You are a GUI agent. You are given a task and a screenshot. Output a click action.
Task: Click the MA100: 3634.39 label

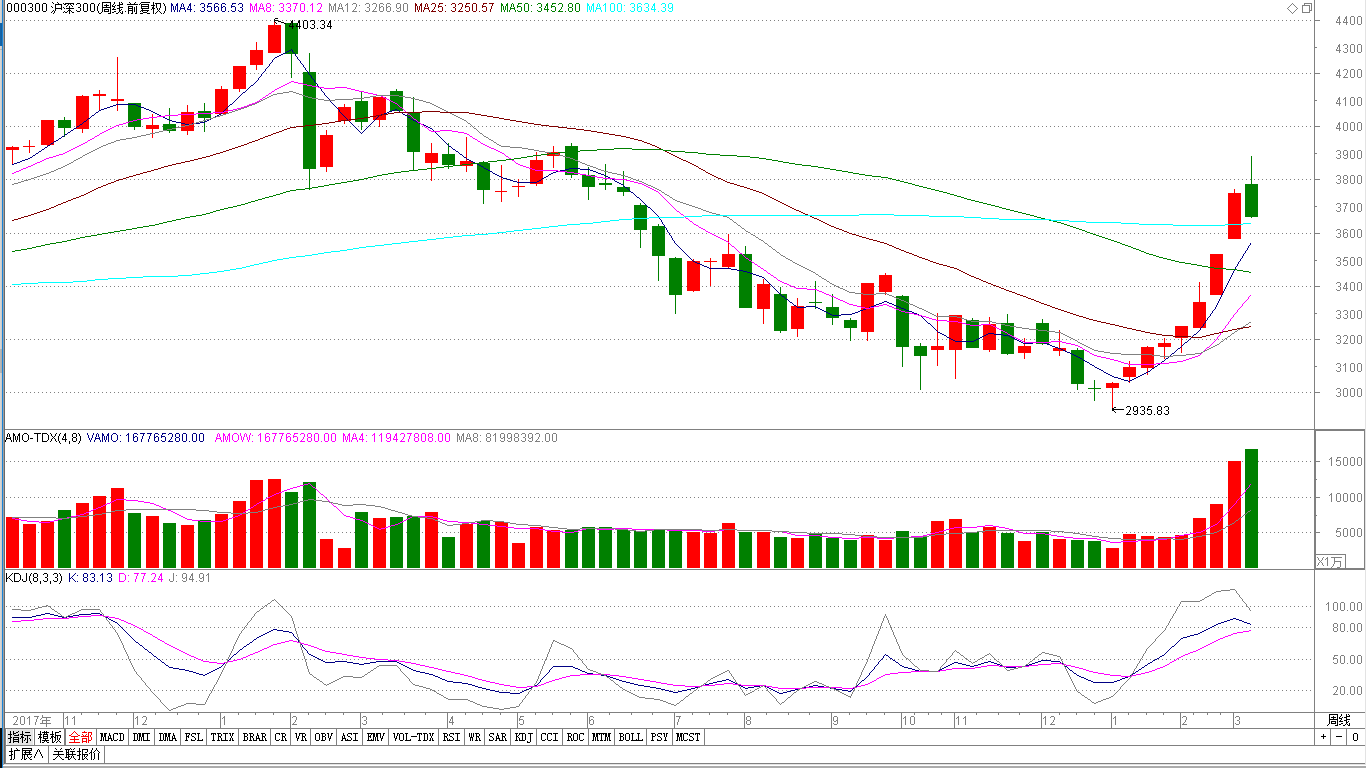click(x=630, y=8)
